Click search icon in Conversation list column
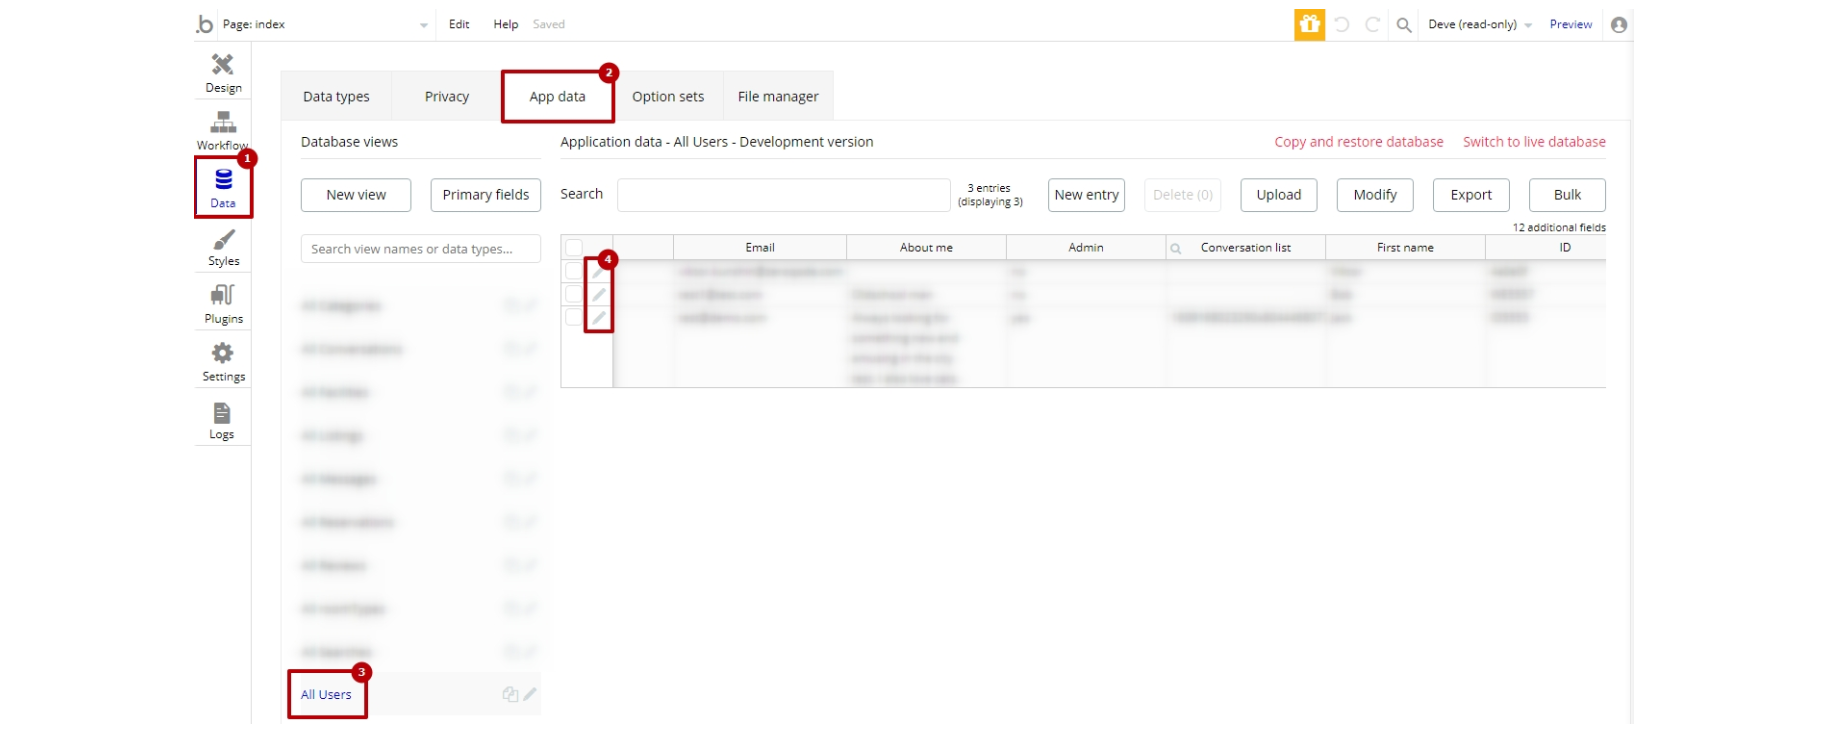1830x732 pixels. [x=1176, y=248]
